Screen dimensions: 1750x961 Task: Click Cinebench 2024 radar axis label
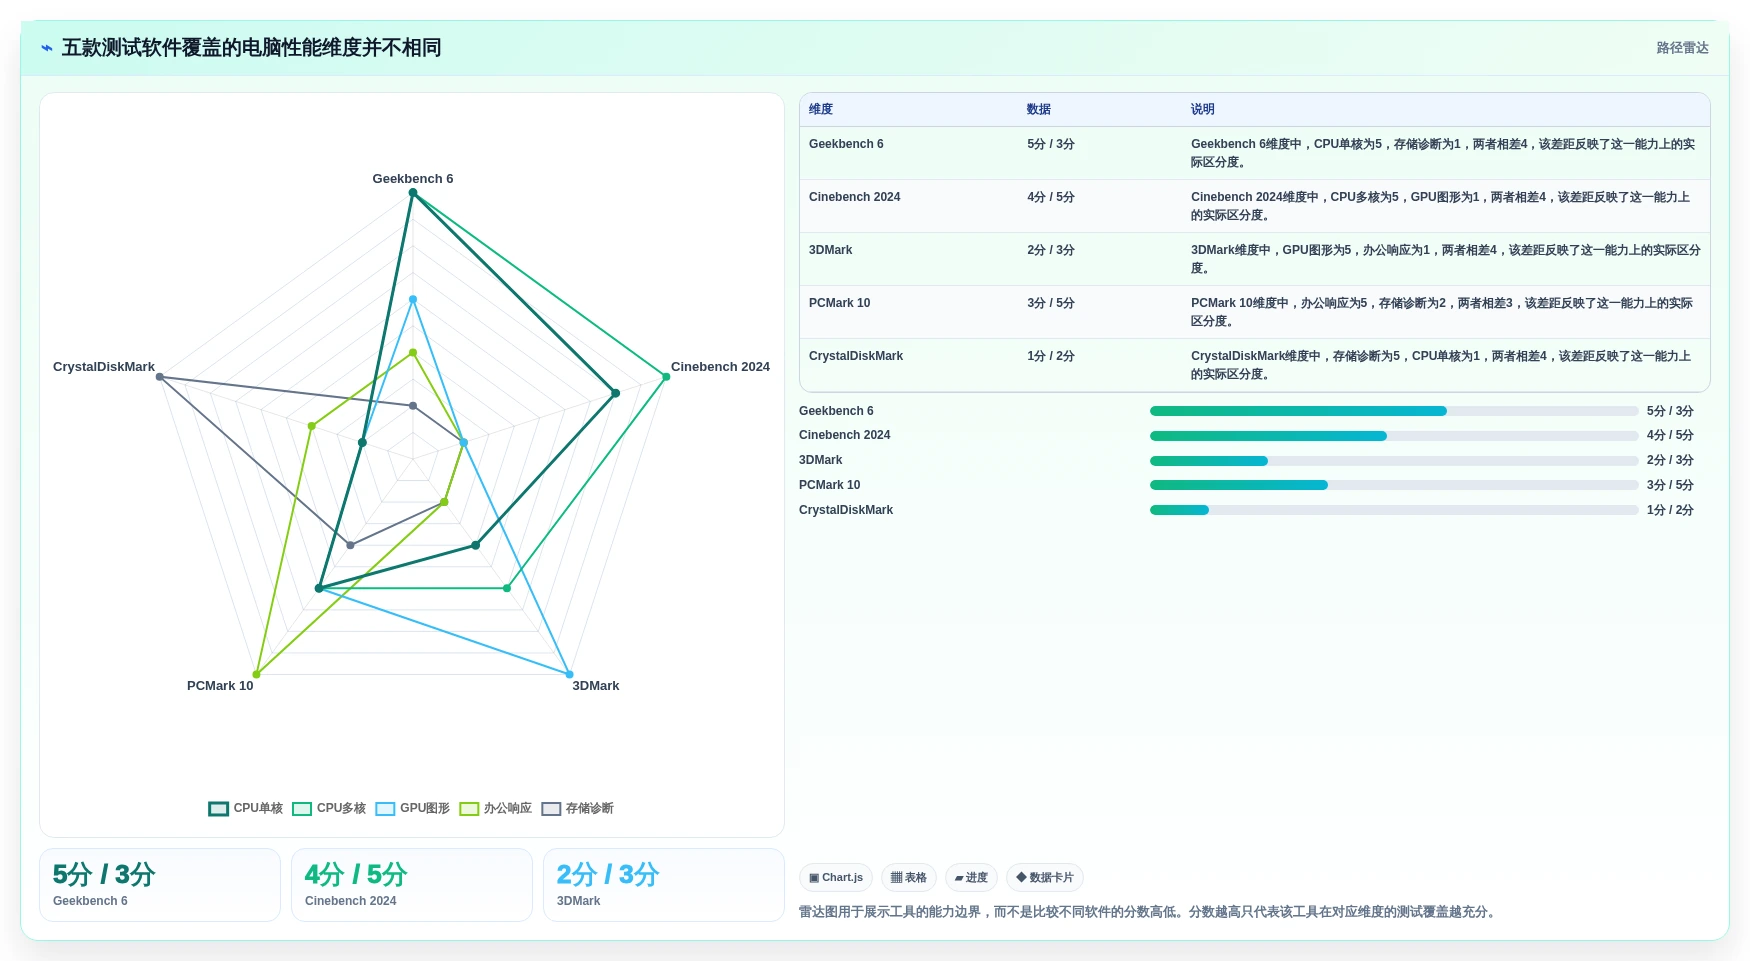click(x=720, y=367)
